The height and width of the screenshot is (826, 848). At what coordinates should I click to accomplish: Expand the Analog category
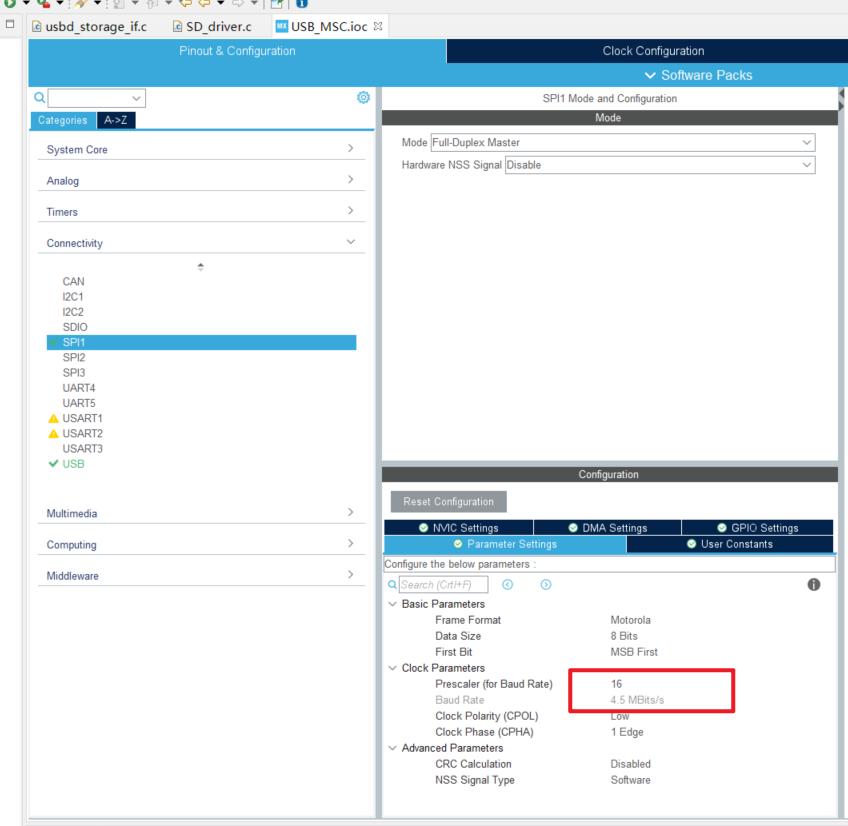tap(201, 181)
